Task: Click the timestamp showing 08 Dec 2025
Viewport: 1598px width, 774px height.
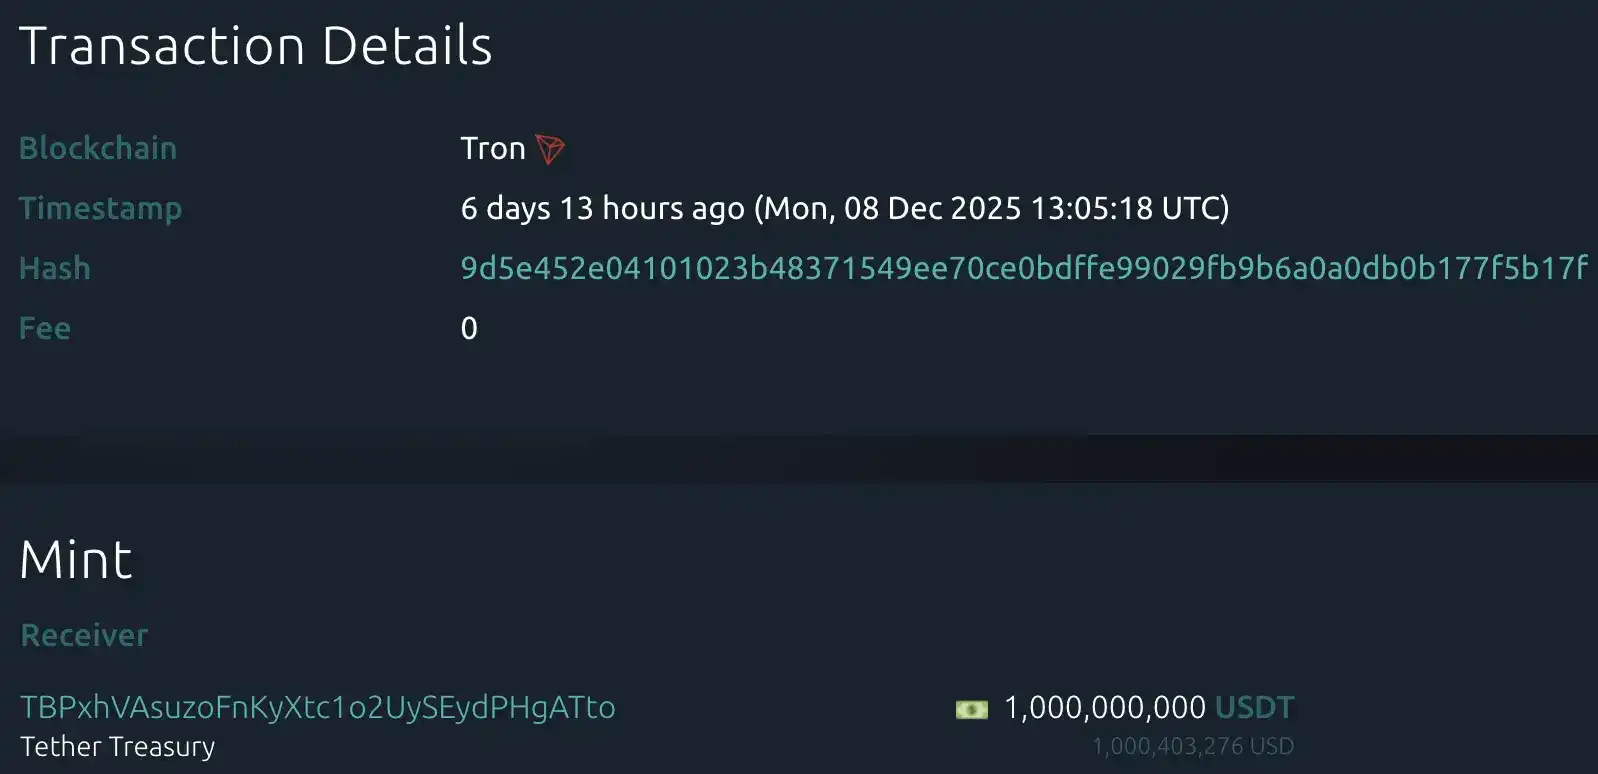Action: 845,208
